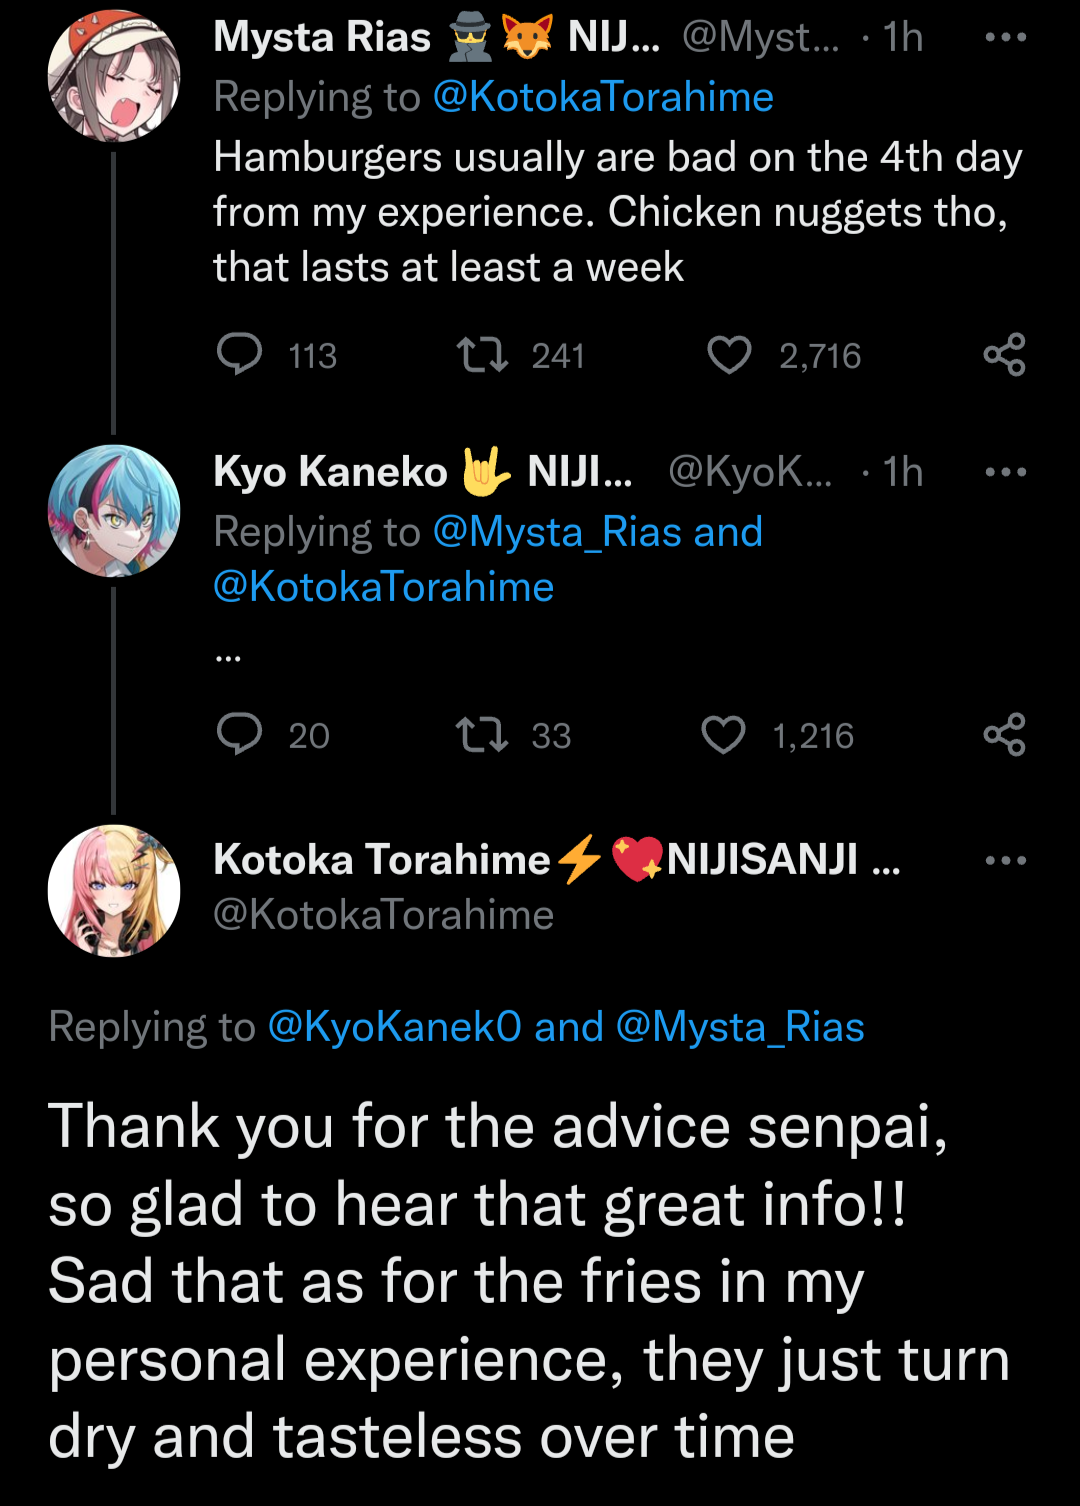The image size is (1080, 1506).
Task: Open more options on Kyo Kaneko's tweet
Action: [1005, 472]
